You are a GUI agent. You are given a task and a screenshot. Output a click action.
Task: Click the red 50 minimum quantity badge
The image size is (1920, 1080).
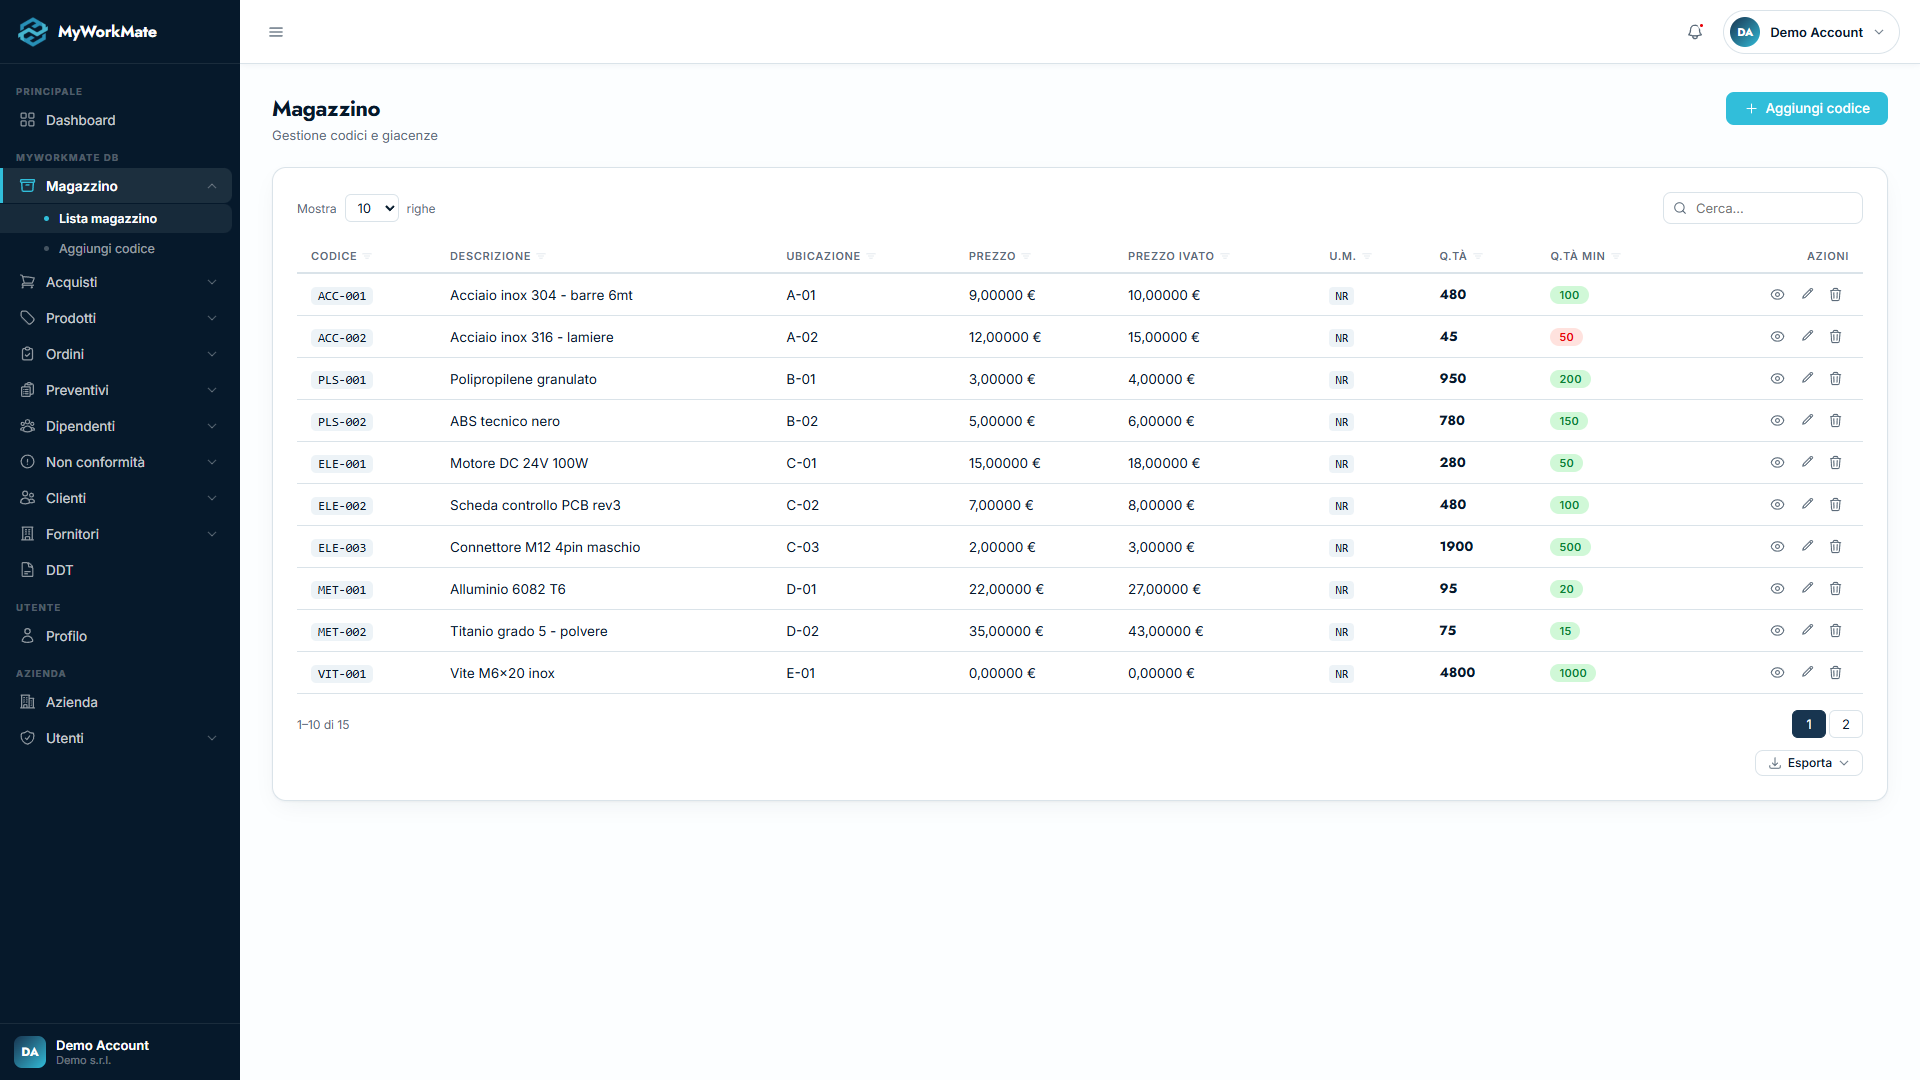(x=1566, y=337)
